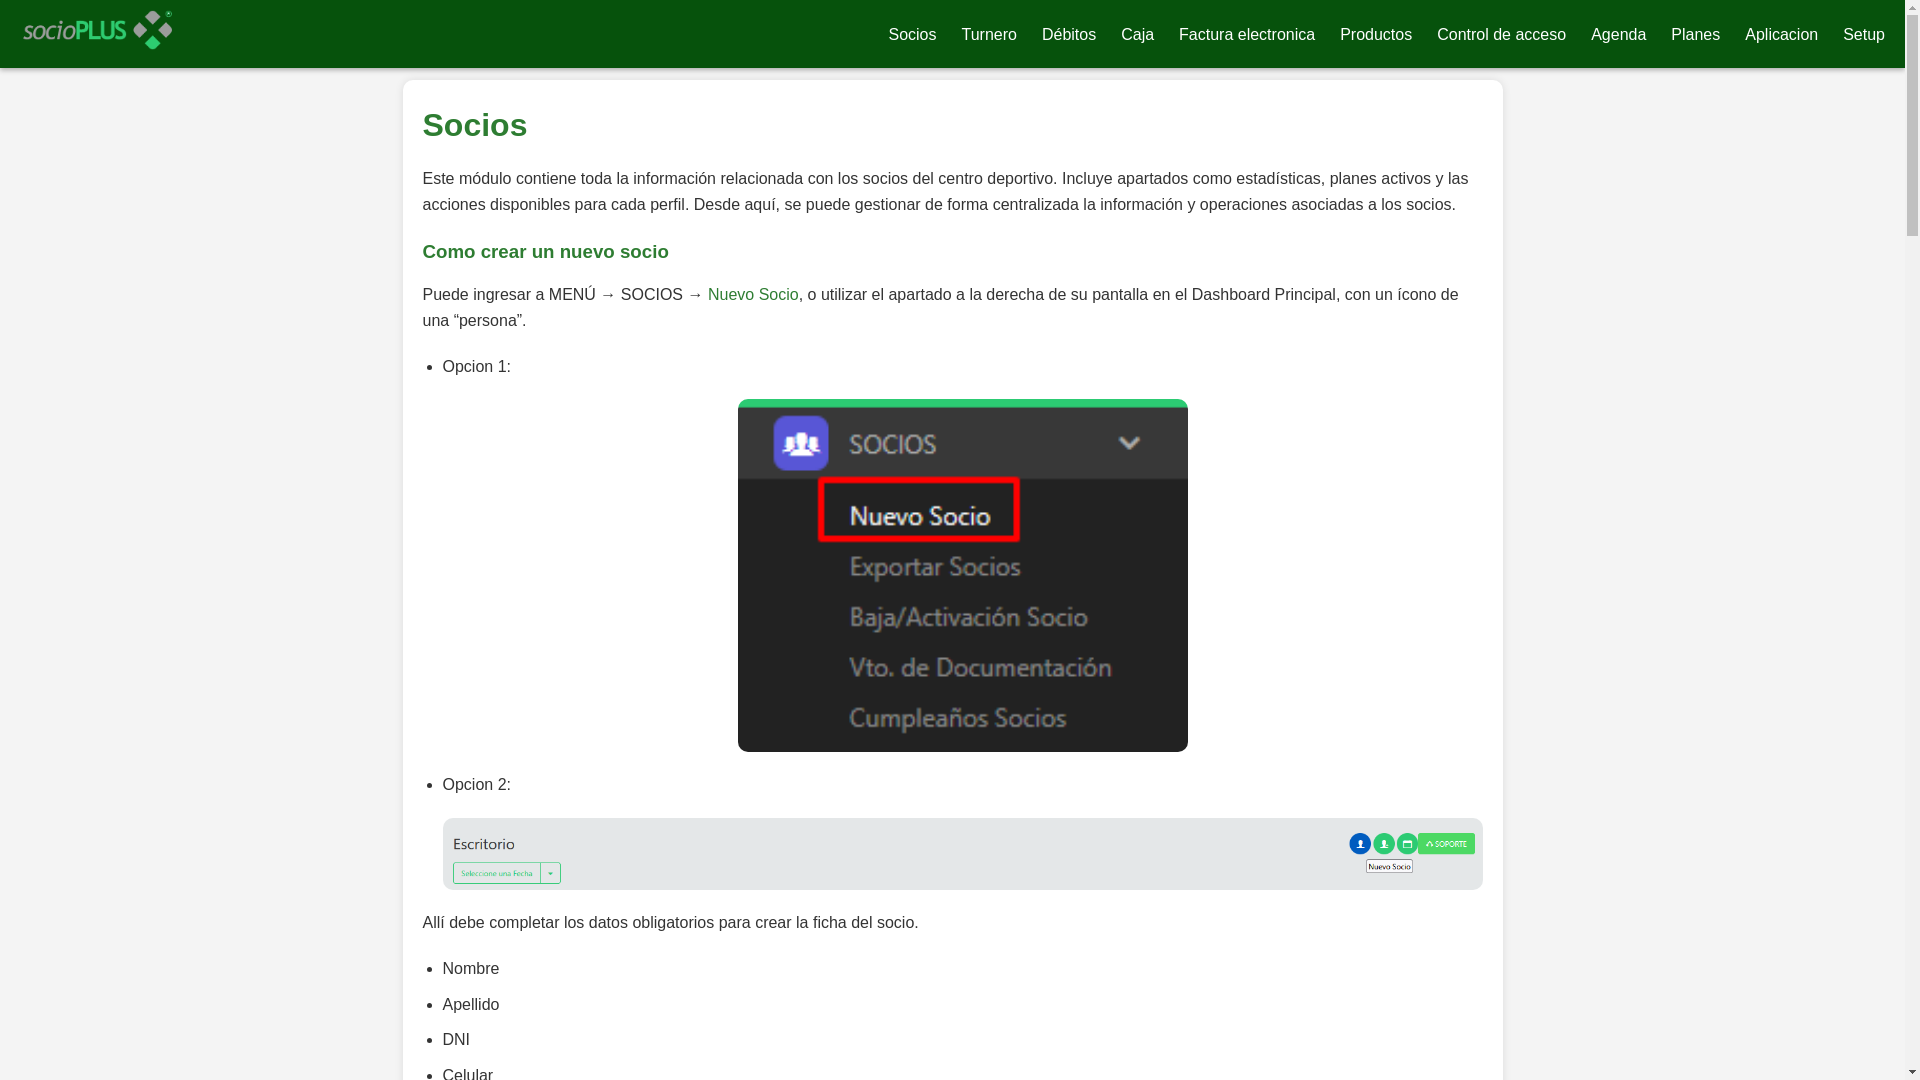Click the Escritorio dashboard screenshot image
1920x1080 pixels.
[962, 854]
